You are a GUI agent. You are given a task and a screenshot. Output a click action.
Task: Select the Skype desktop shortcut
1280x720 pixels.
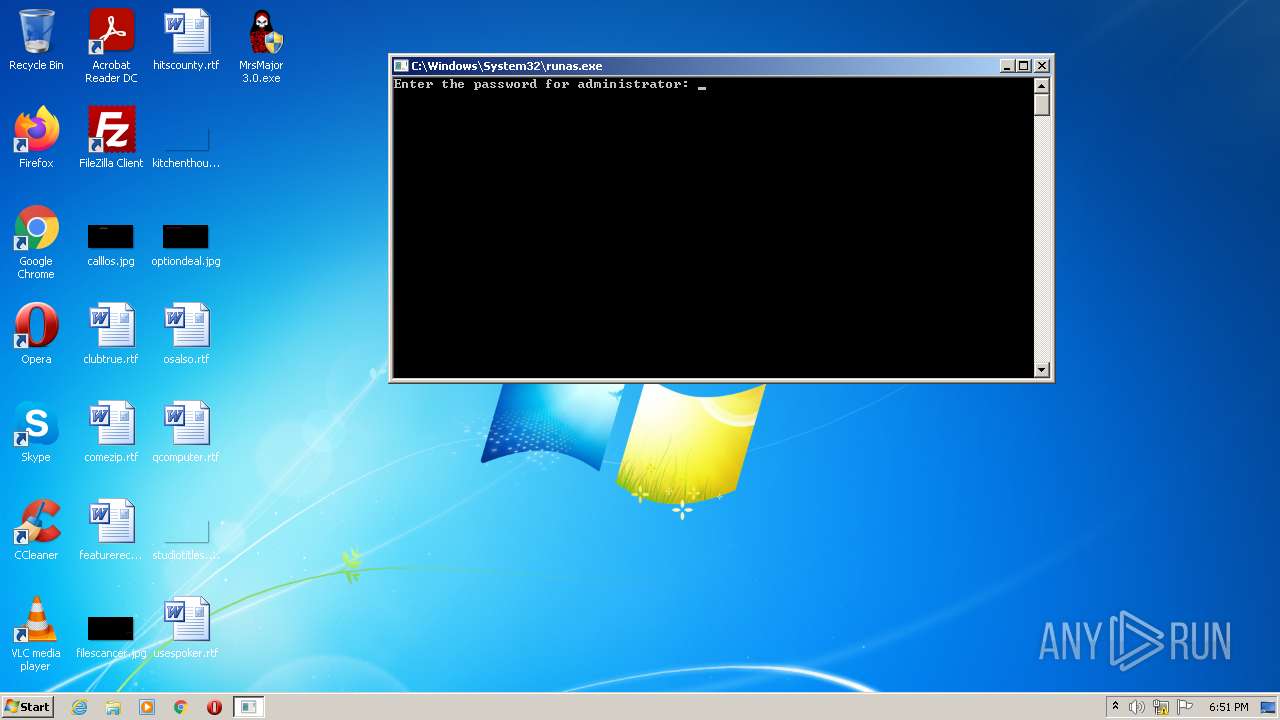click(36, 432)
